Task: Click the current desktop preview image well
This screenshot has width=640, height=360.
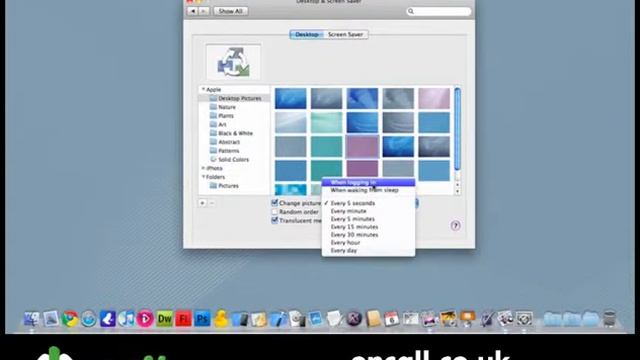Action: pyautogui.click(x=233, y=62)
